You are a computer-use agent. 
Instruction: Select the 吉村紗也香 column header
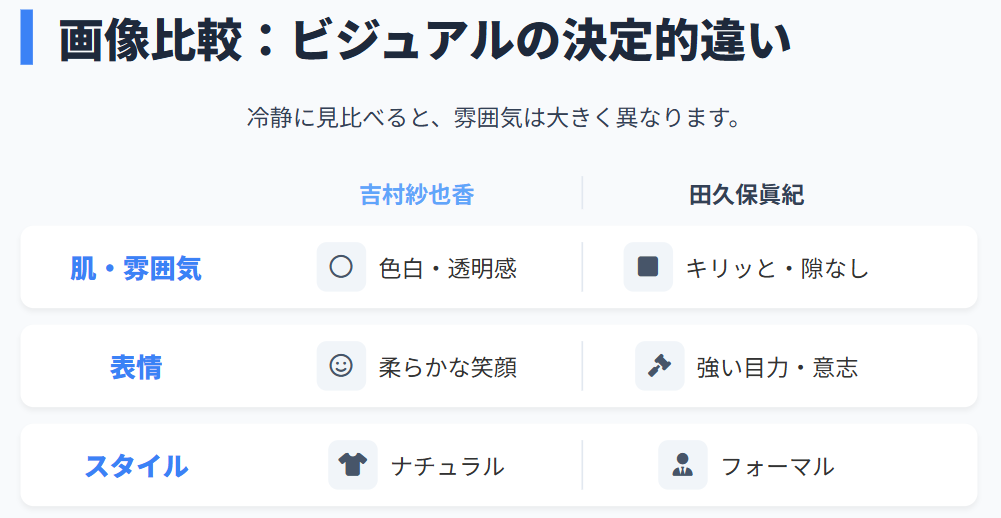click(x=417, y=195)
